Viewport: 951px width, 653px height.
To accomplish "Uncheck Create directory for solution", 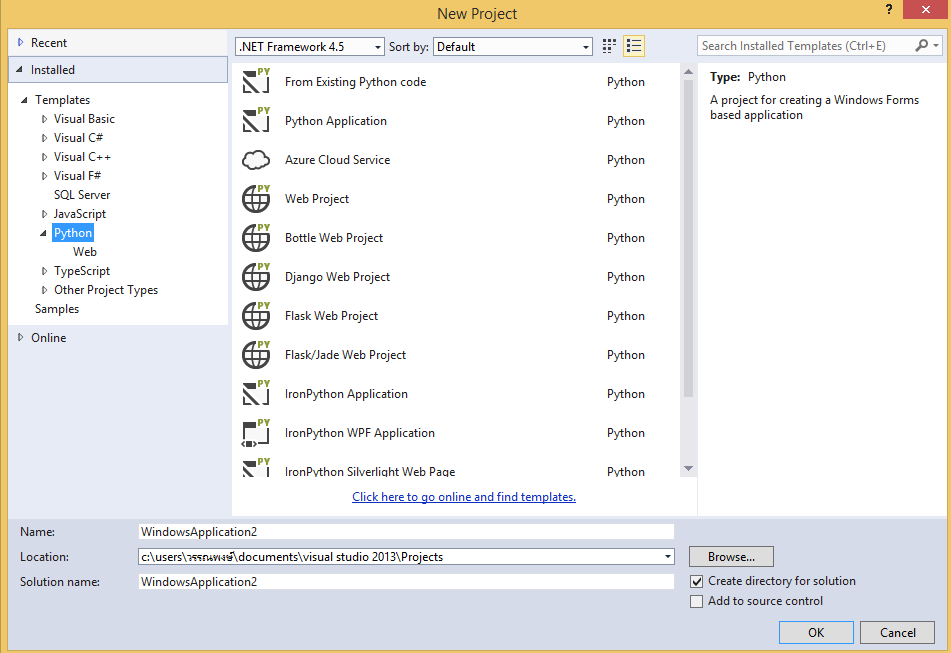I will pyautogui.click(x=695, y=580).
